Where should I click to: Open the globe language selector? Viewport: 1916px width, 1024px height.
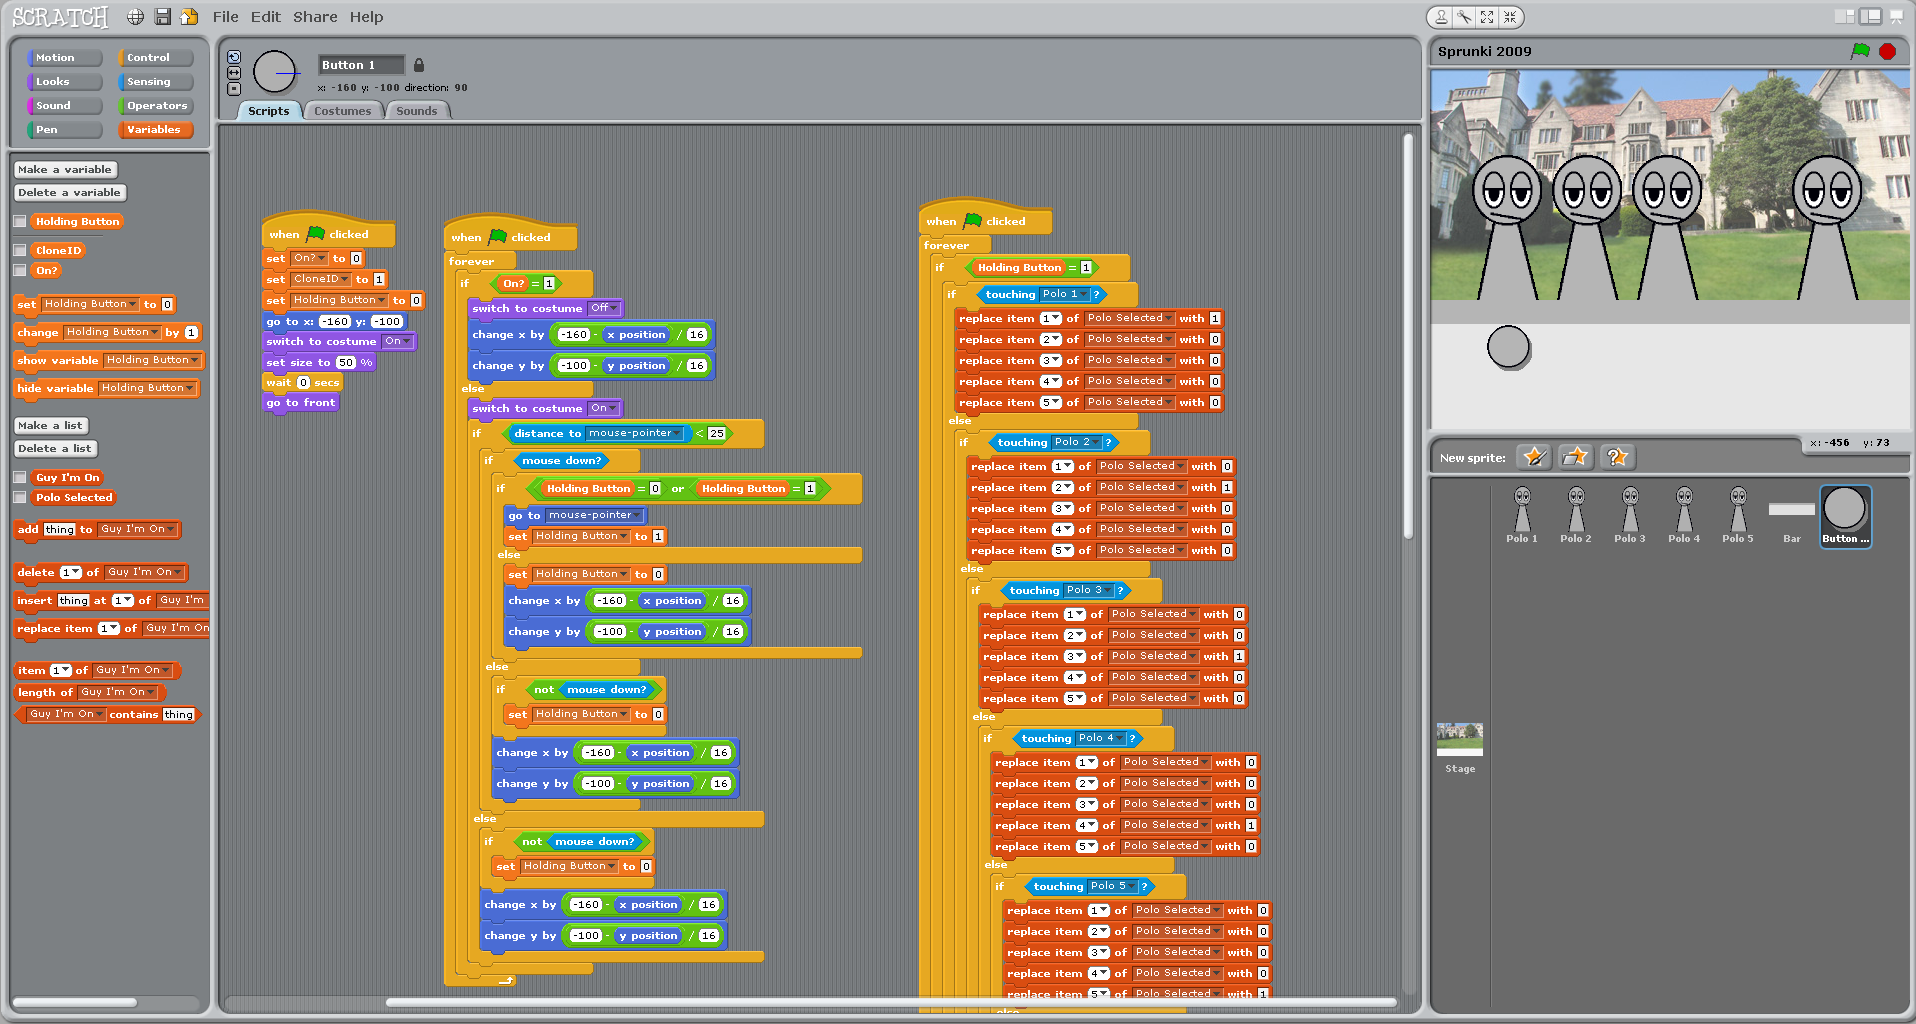(x=135, y=17)
